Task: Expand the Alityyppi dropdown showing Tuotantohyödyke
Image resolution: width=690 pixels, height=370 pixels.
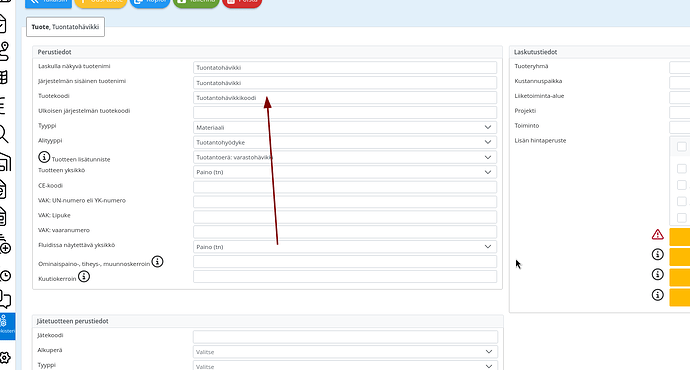Action: click(345, 142)
